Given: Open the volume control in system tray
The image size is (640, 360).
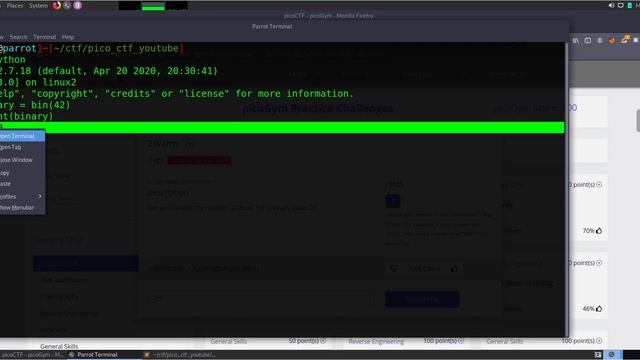Looking at the screenshot, I should point(611,5).
